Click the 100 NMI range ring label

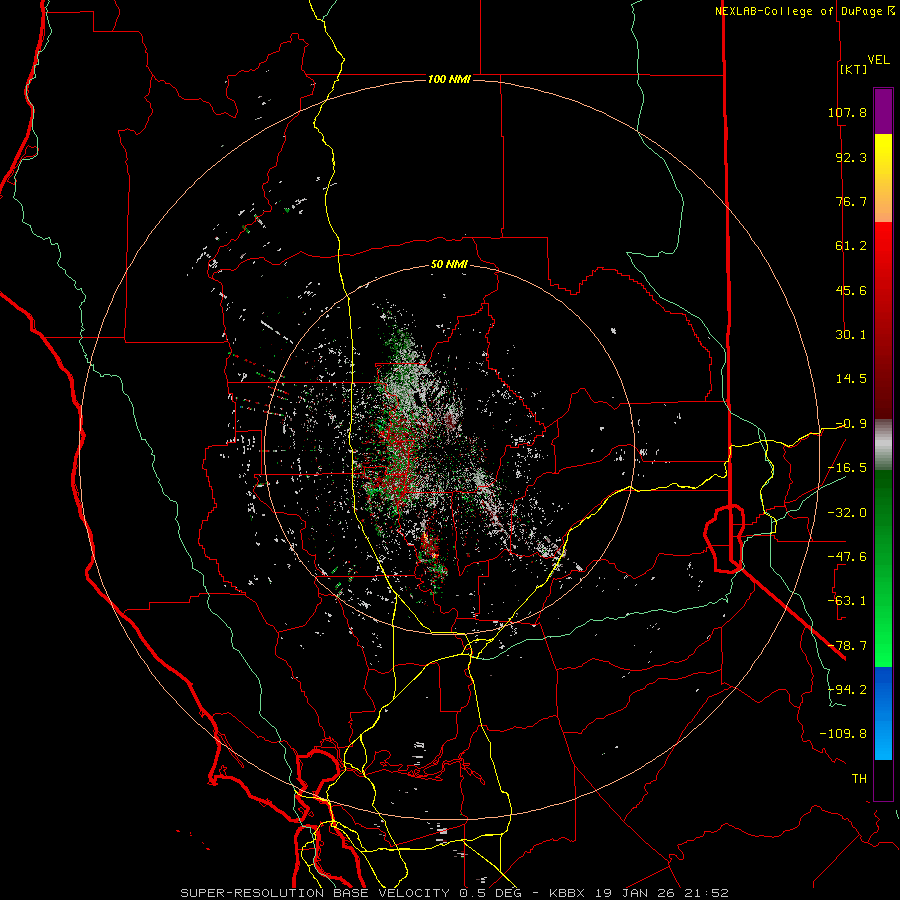pyautogui.click(x=449, y=79)
